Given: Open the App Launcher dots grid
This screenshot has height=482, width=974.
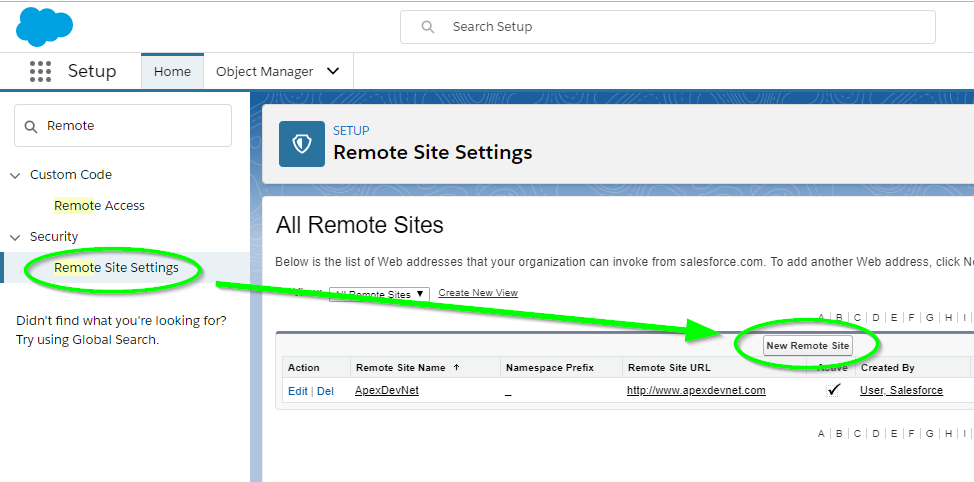Looking at the screenshot, I should pyautogui.click(x=40, y=71).
